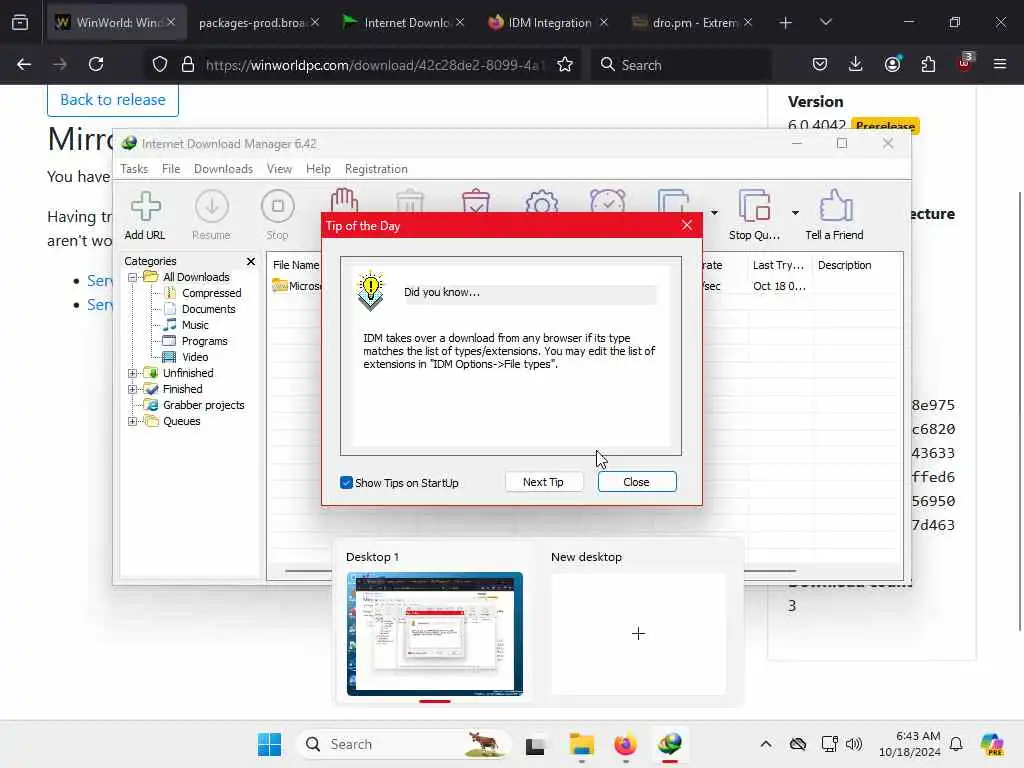Click the Windows taskbar Search box
1024x768 pixels.
404,744
